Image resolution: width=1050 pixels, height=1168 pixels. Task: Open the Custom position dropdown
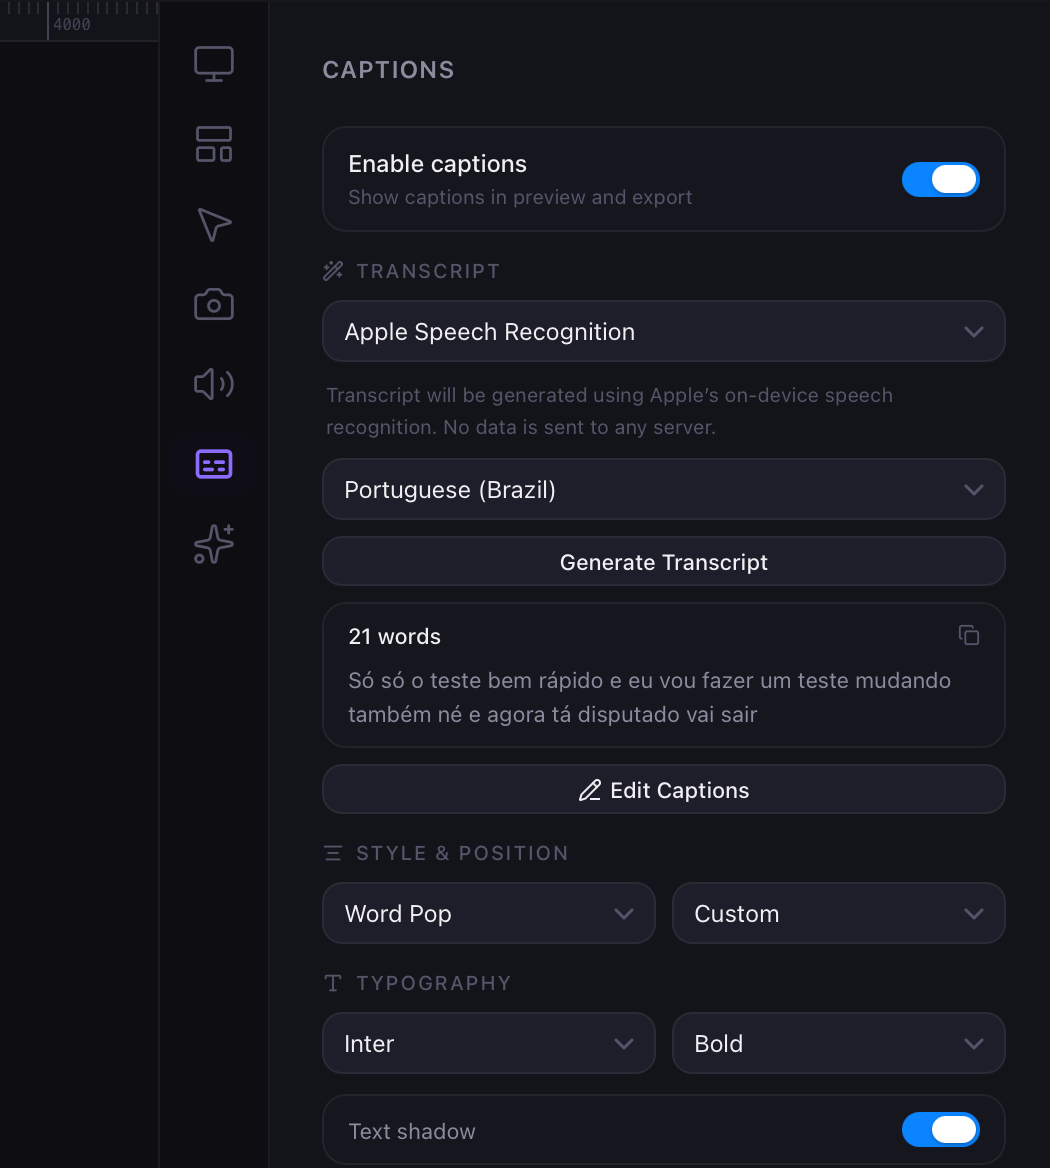(838, 913)
